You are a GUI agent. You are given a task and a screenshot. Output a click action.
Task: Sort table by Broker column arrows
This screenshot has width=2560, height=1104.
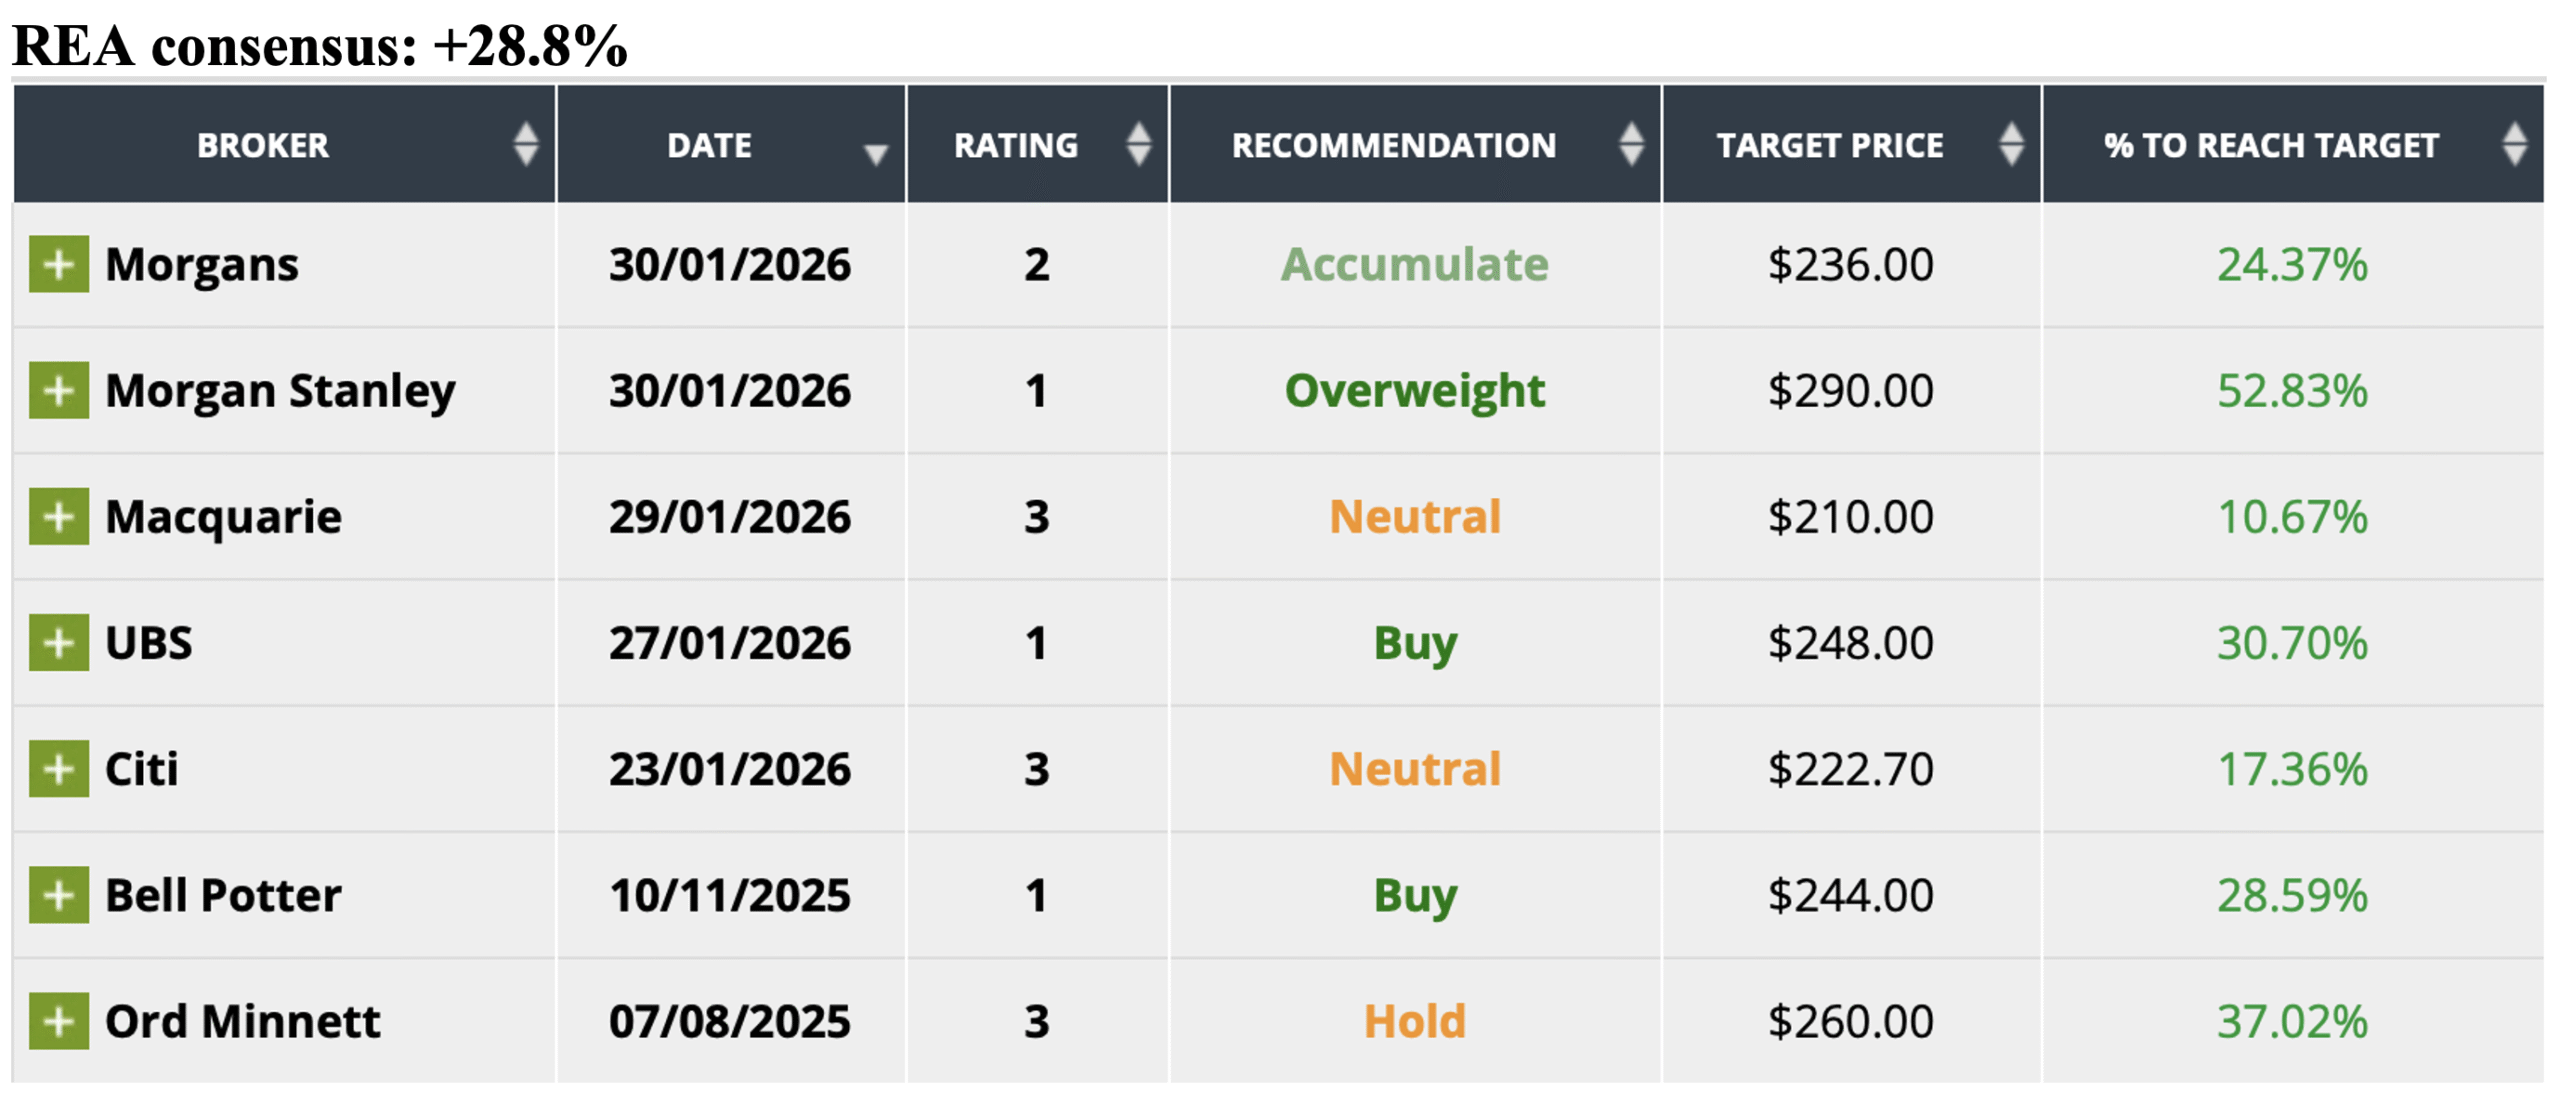[x=525, y=145]
